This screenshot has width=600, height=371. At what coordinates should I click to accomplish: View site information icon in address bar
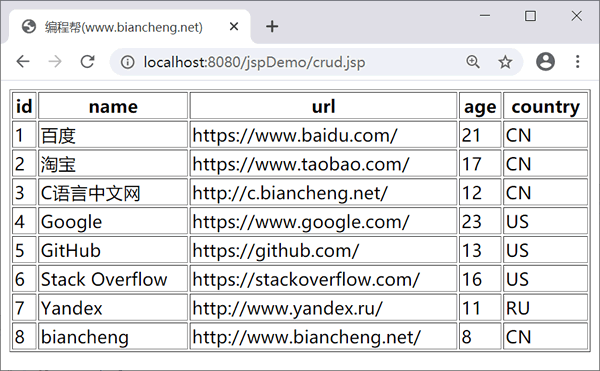click(127, 62)
